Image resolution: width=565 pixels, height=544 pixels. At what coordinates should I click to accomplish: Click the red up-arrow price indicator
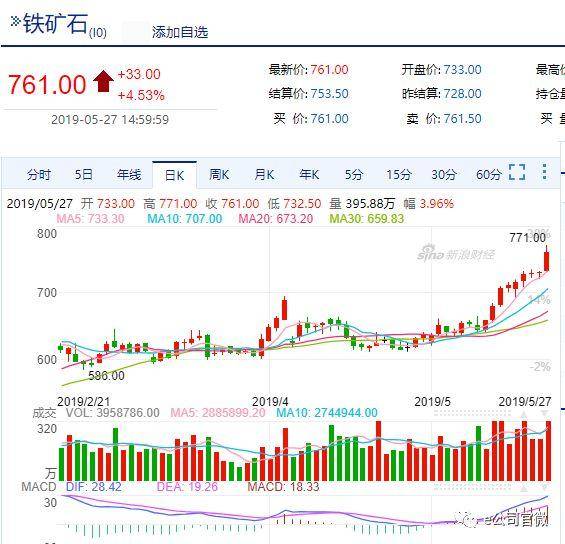tap(103, 81)
